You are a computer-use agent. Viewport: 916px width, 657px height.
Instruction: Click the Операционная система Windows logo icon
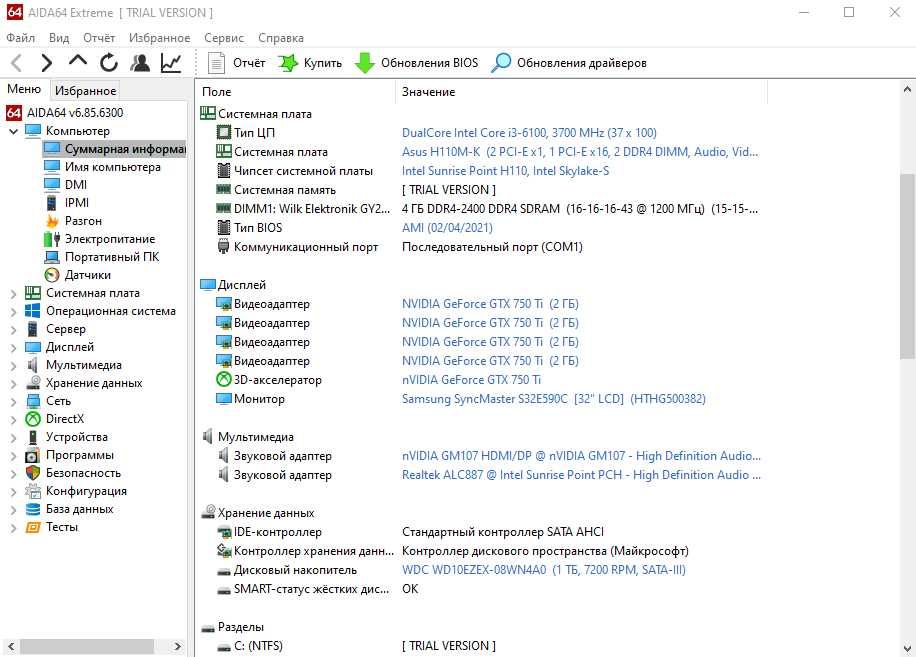(x=33, y=311)
